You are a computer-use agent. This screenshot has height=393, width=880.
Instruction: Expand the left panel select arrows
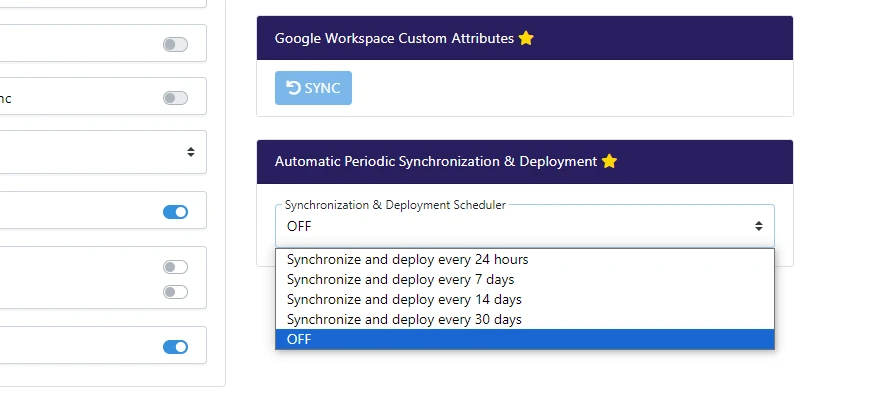[191, 152]
